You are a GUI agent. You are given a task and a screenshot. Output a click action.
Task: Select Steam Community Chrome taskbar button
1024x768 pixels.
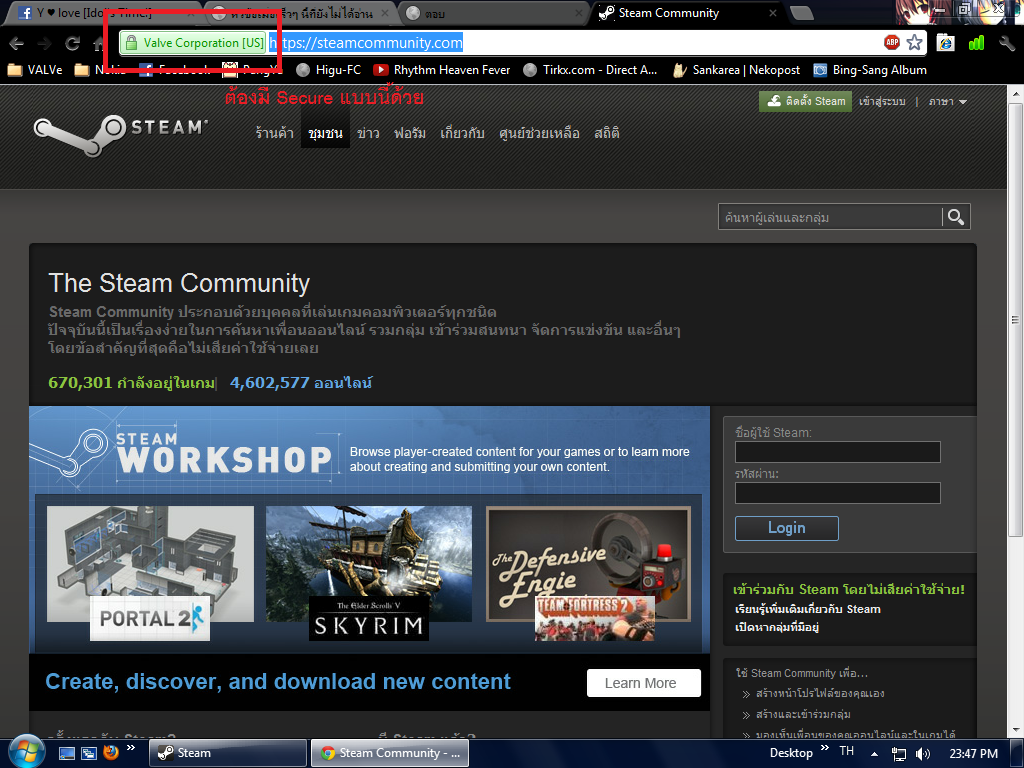[390, 753]
